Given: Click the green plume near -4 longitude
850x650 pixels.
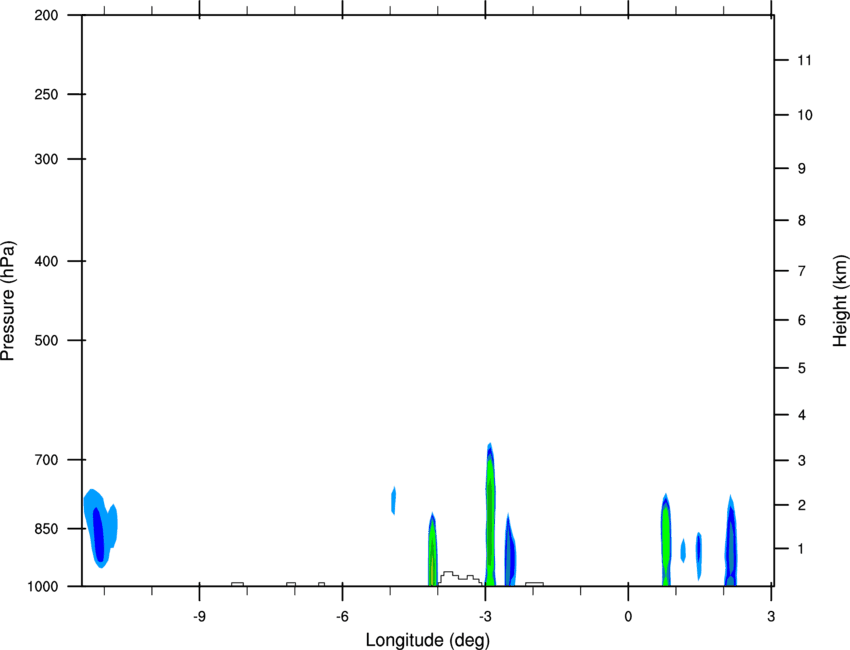Looking at the screenshot, I should tap(433, 550).
